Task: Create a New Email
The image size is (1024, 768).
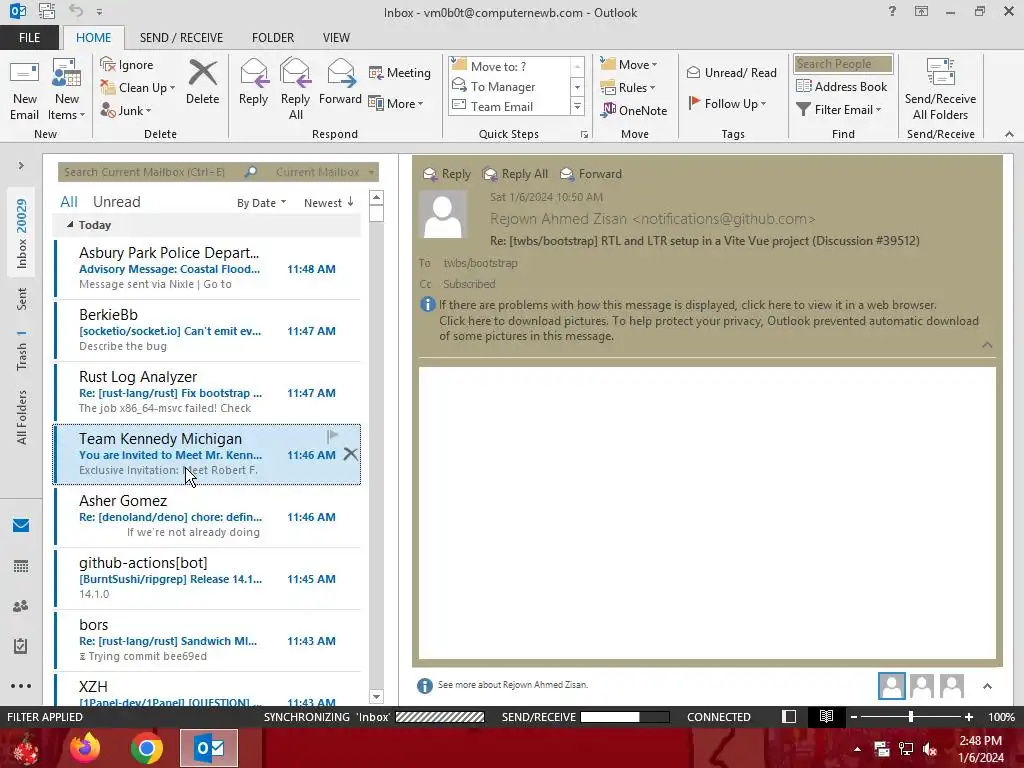Action: coord(24,89)
